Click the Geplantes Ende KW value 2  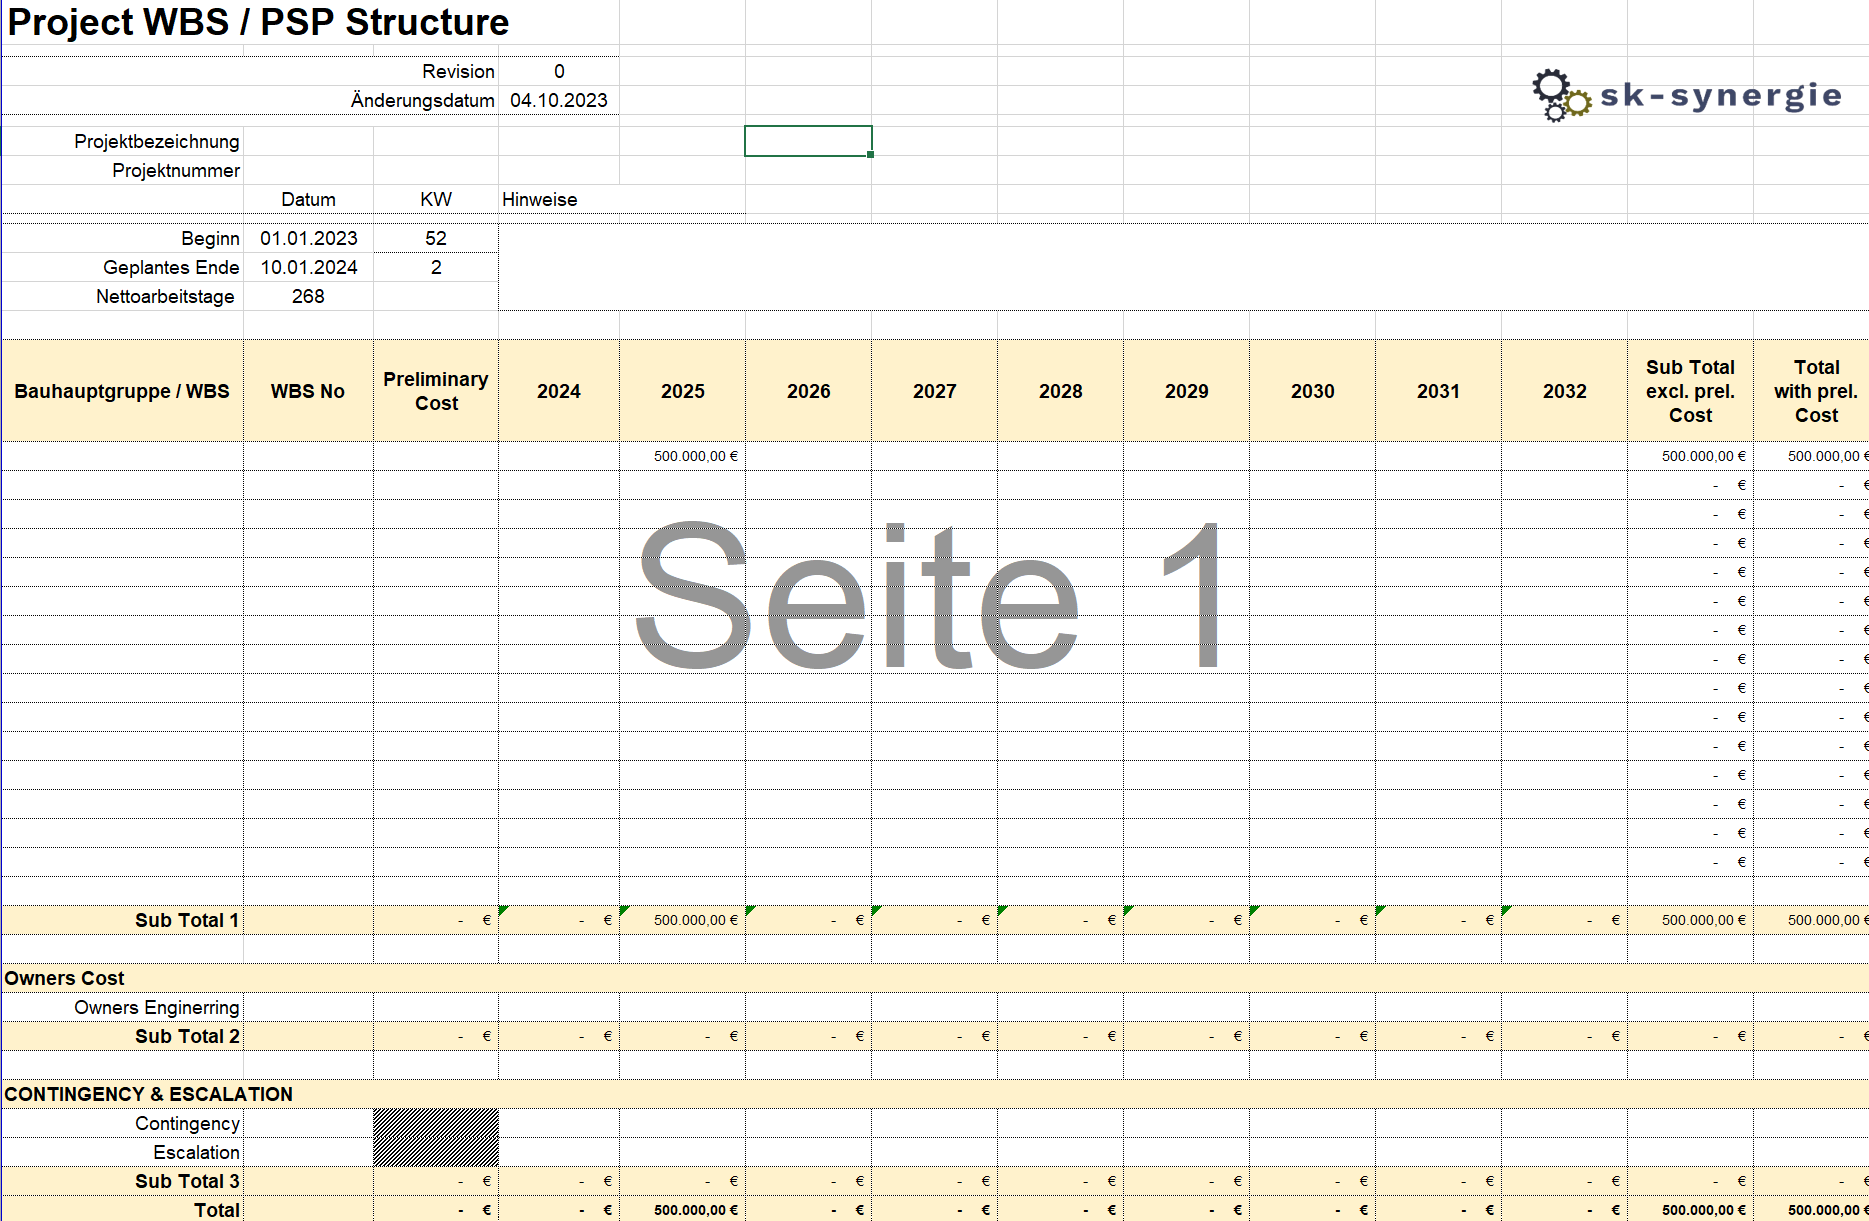pyautogui.click(x=436, y=267)
